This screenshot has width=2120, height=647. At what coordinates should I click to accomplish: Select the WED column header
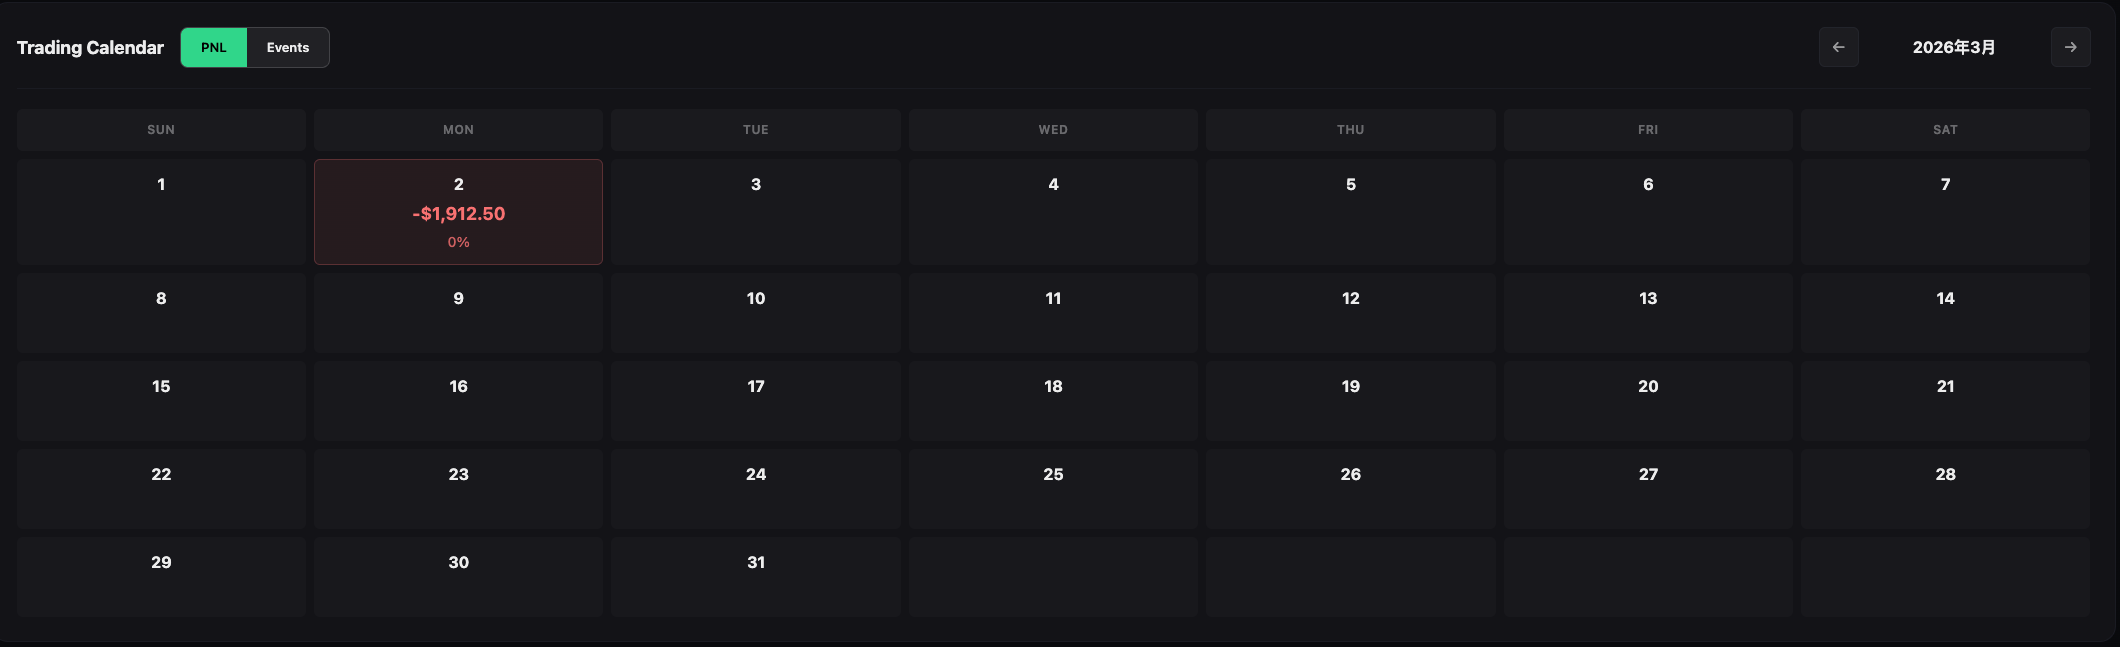(x=1053, y=130)
